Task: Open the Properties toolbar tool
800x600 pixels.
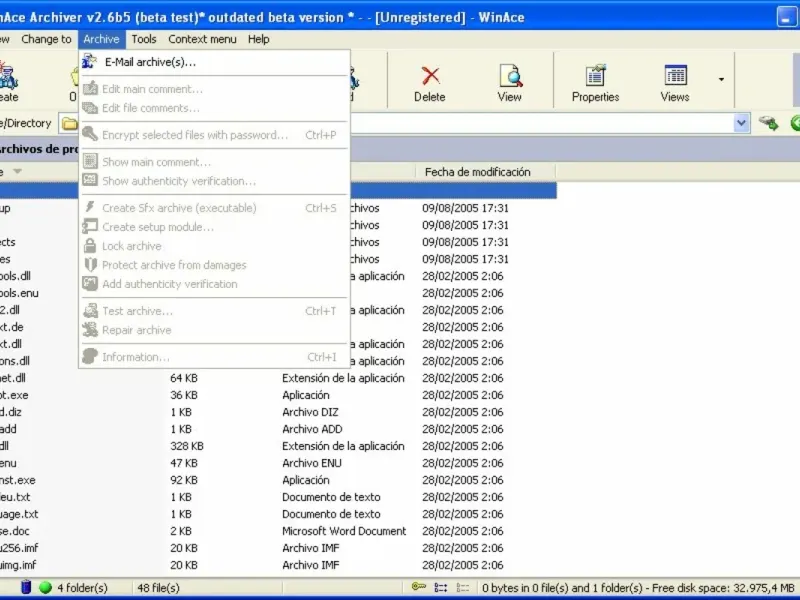Action: (595, 82)
